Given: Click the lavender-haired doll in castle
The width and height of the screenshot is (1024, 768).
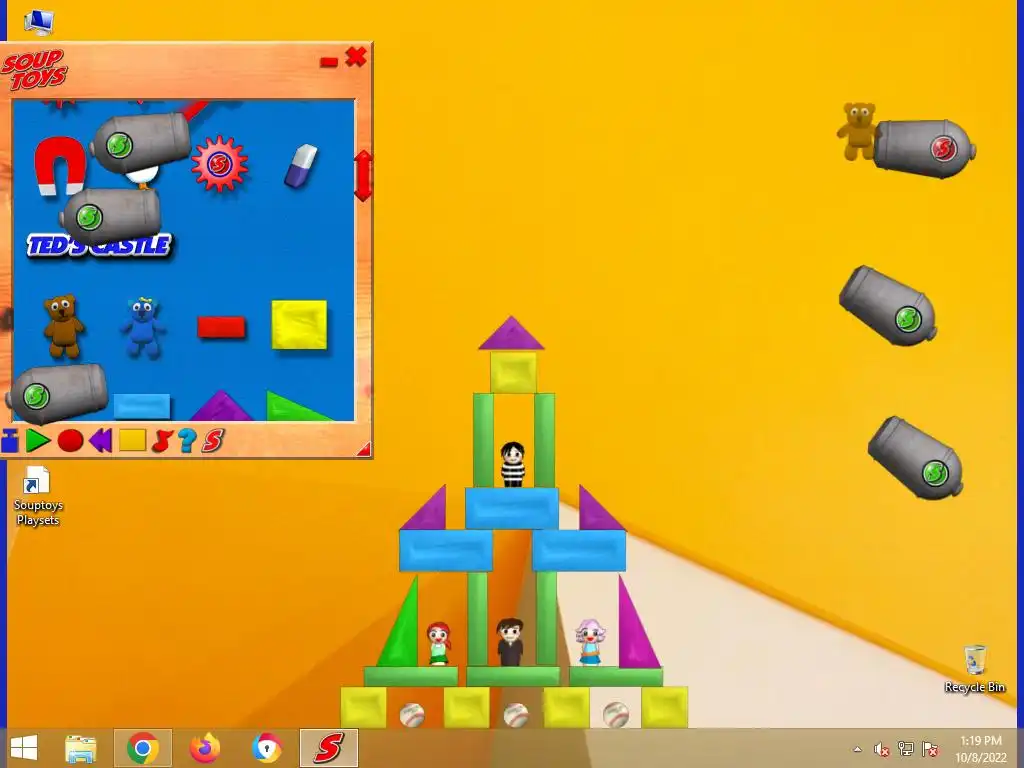Looking at the screenshot, I should (590, 642).
